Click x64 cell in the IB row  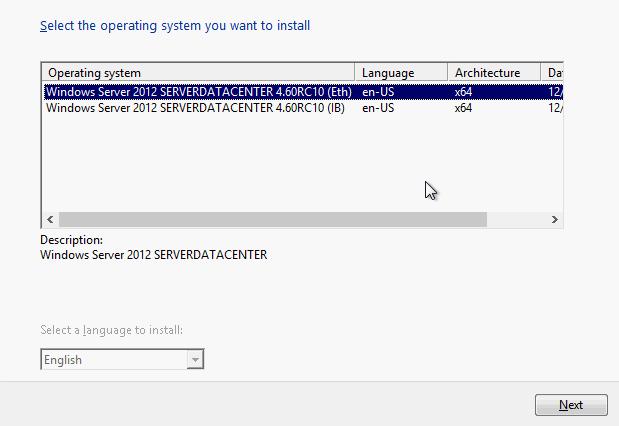pyautogui.click(x=463, y=108)
